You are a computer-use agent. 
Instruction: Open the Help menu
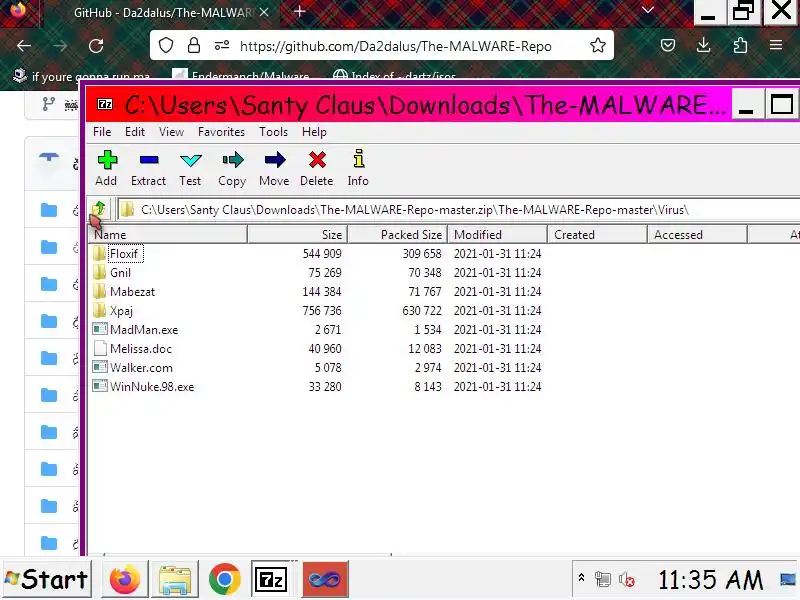[x=314, y=132]
